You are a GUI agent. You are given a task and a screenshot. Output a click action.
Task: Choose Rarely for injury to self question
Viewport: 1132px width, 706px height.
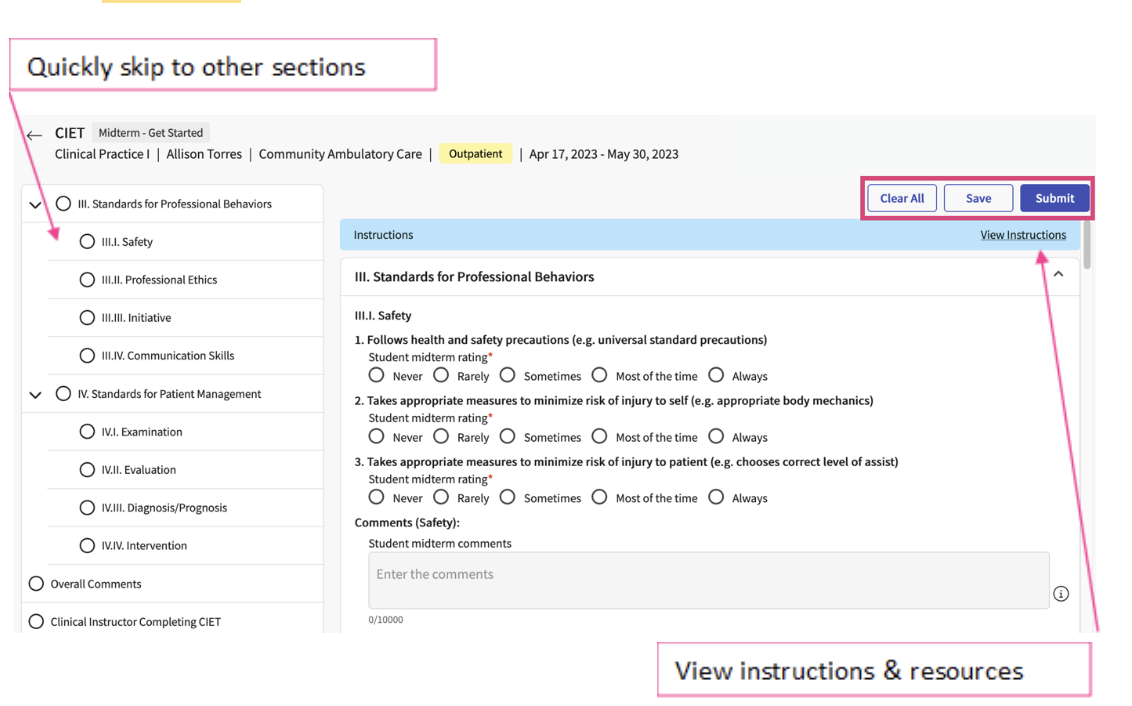coord(441,437)
